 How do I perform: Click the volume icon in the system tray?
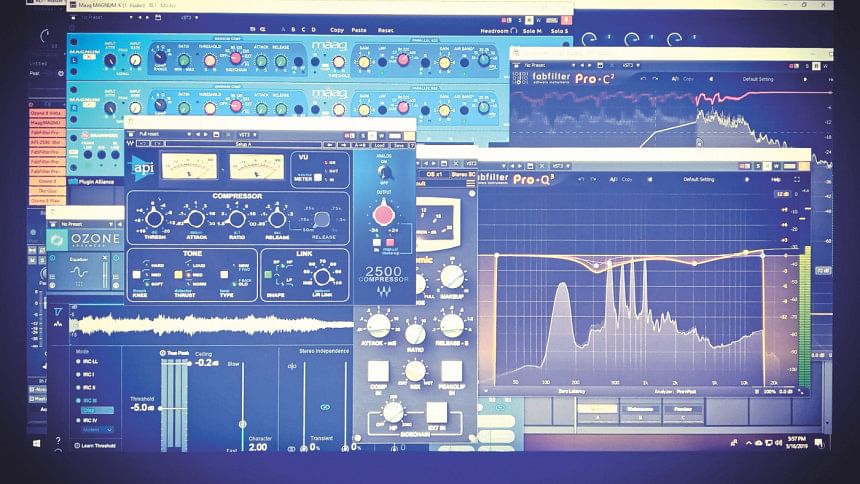(779, 443)
